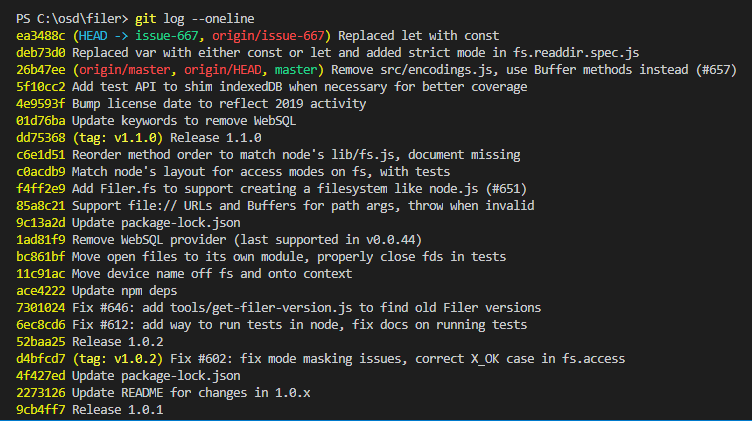Click the tag v1.0.2 label
Viewport: 752px width, 421px height.
[120, 358]
